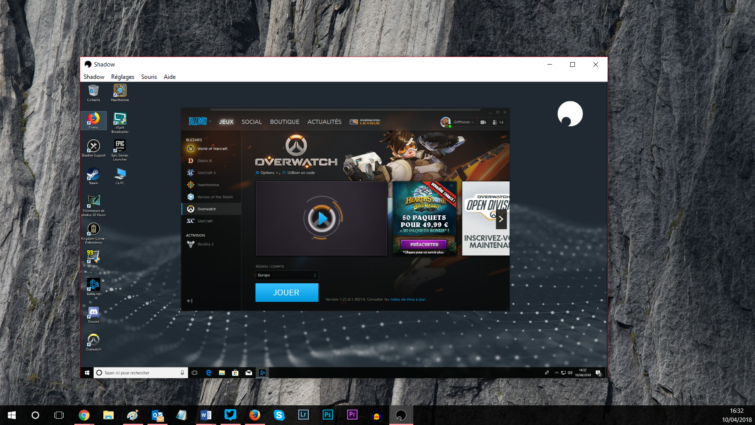Open the 3D Vision photo viewer shortcut

click(x=93, y=205)
